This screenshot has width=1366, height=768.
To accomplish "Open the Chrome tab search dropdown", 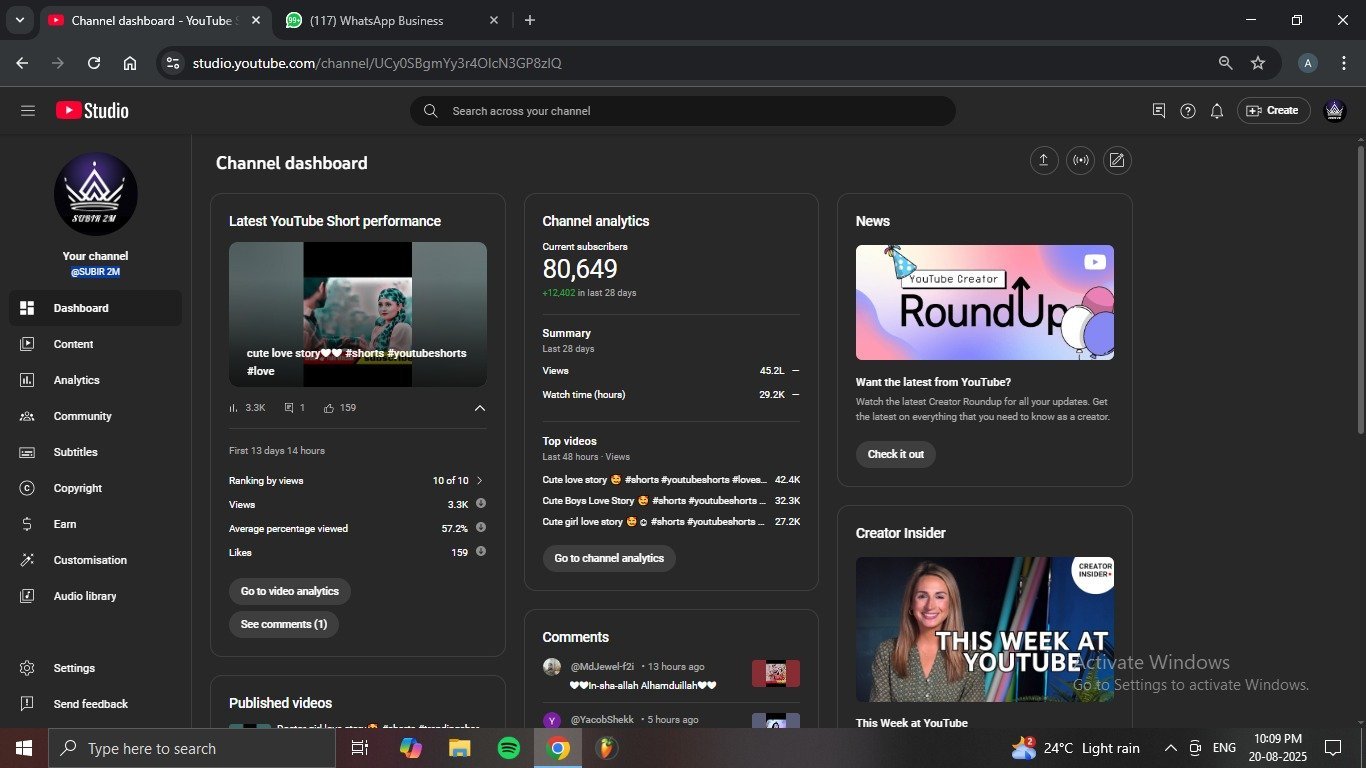I will tap(19, 20).
